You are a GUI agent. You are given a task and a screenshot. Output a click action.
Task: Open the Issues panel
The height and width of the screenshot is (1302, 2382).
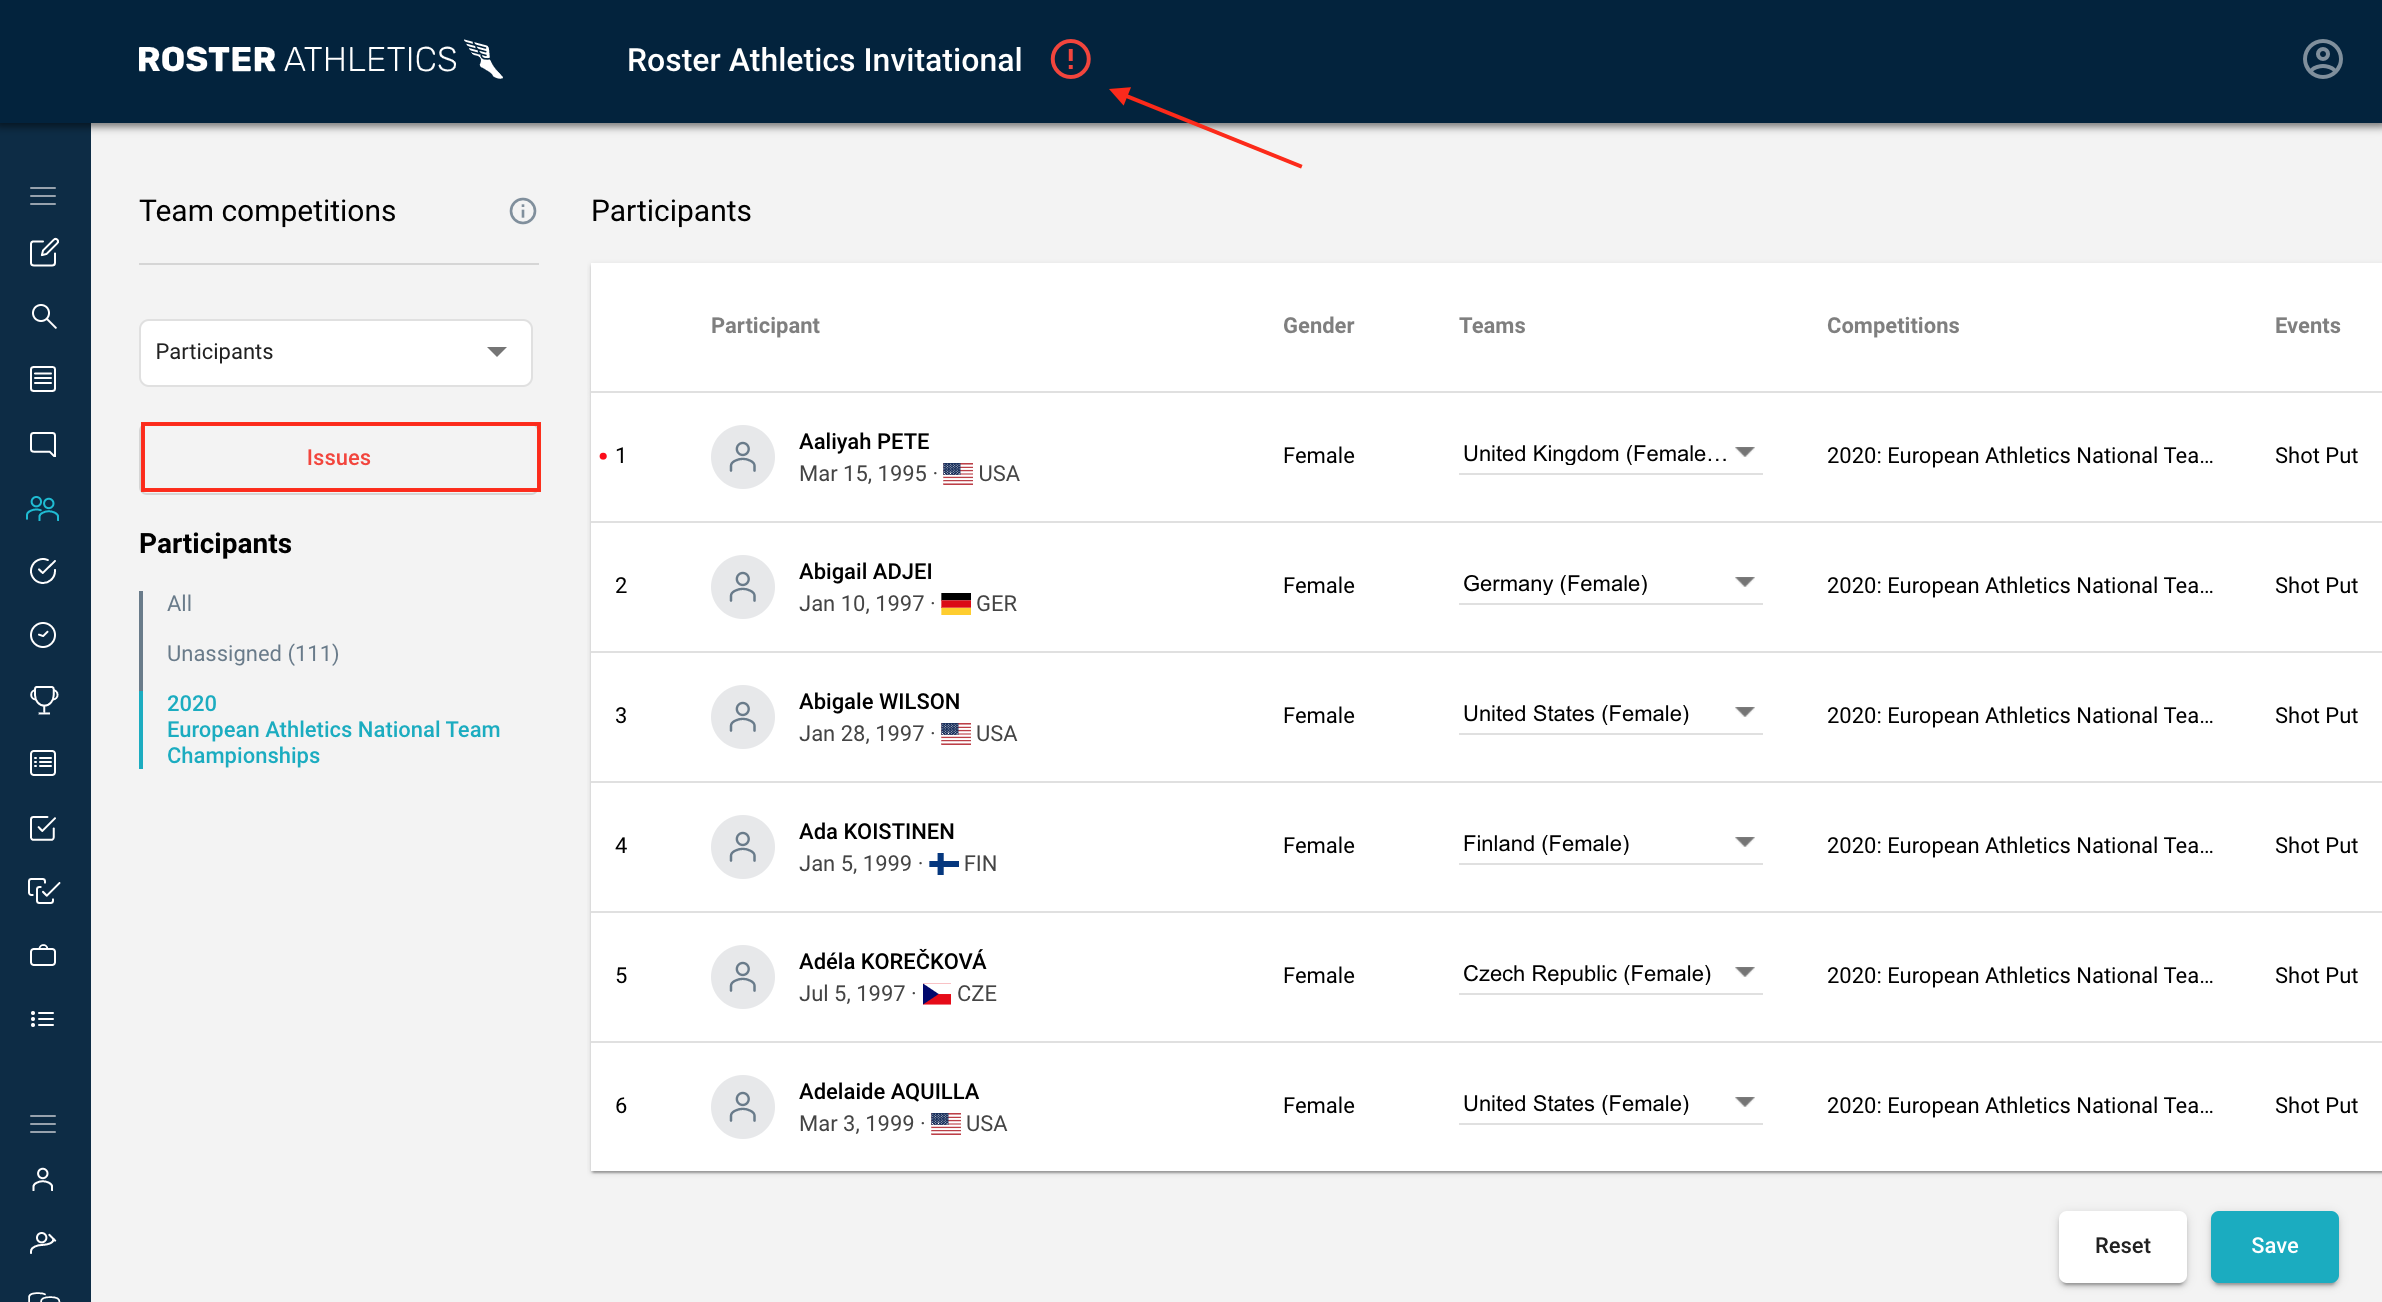339,457
